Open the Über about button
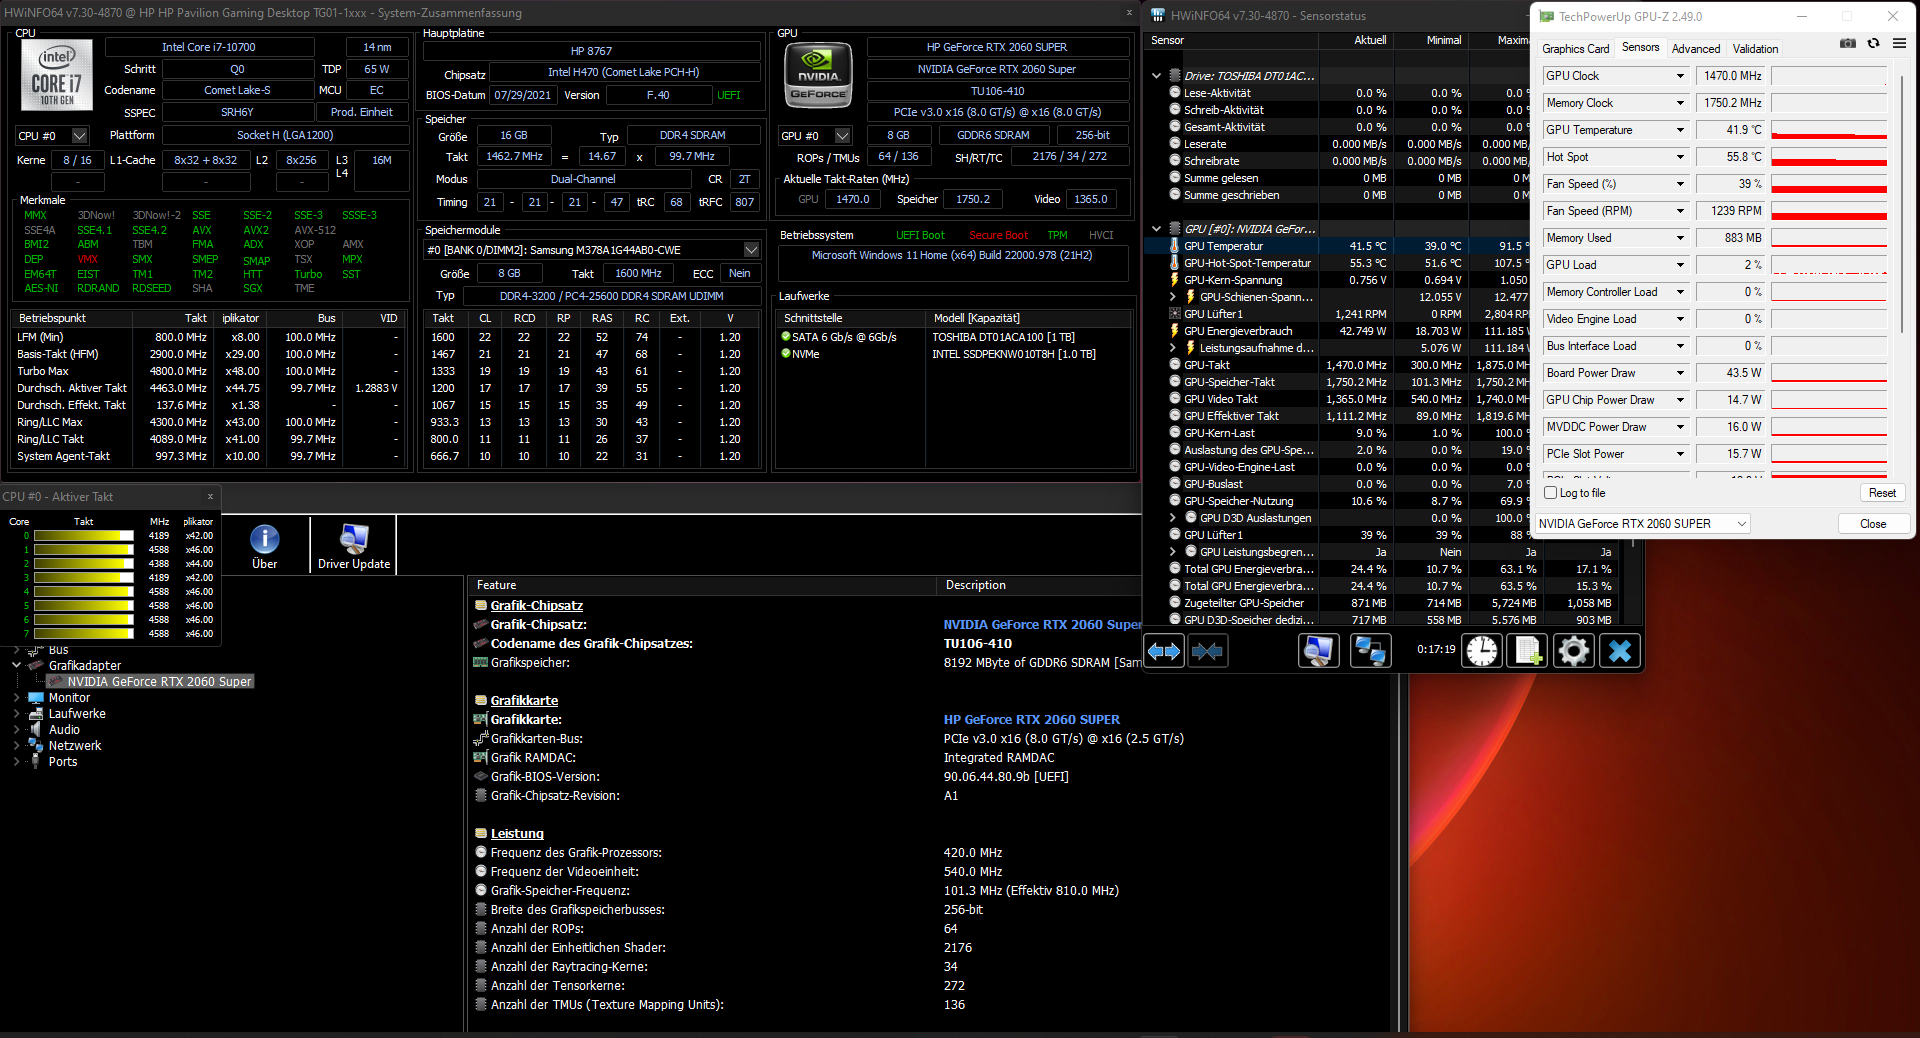 coord(265,547)
